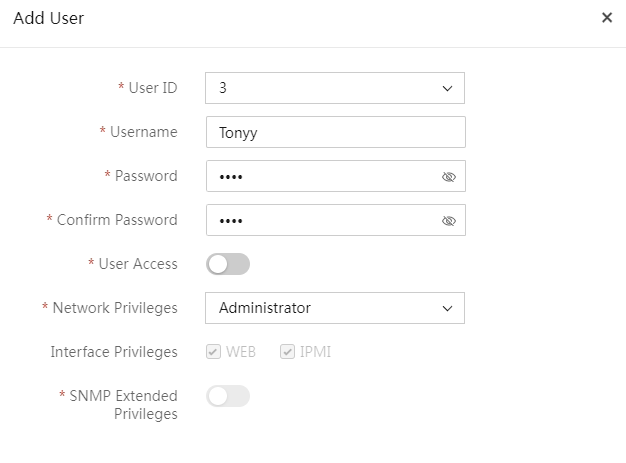Click the Confirm Password label text

point(117,220)
